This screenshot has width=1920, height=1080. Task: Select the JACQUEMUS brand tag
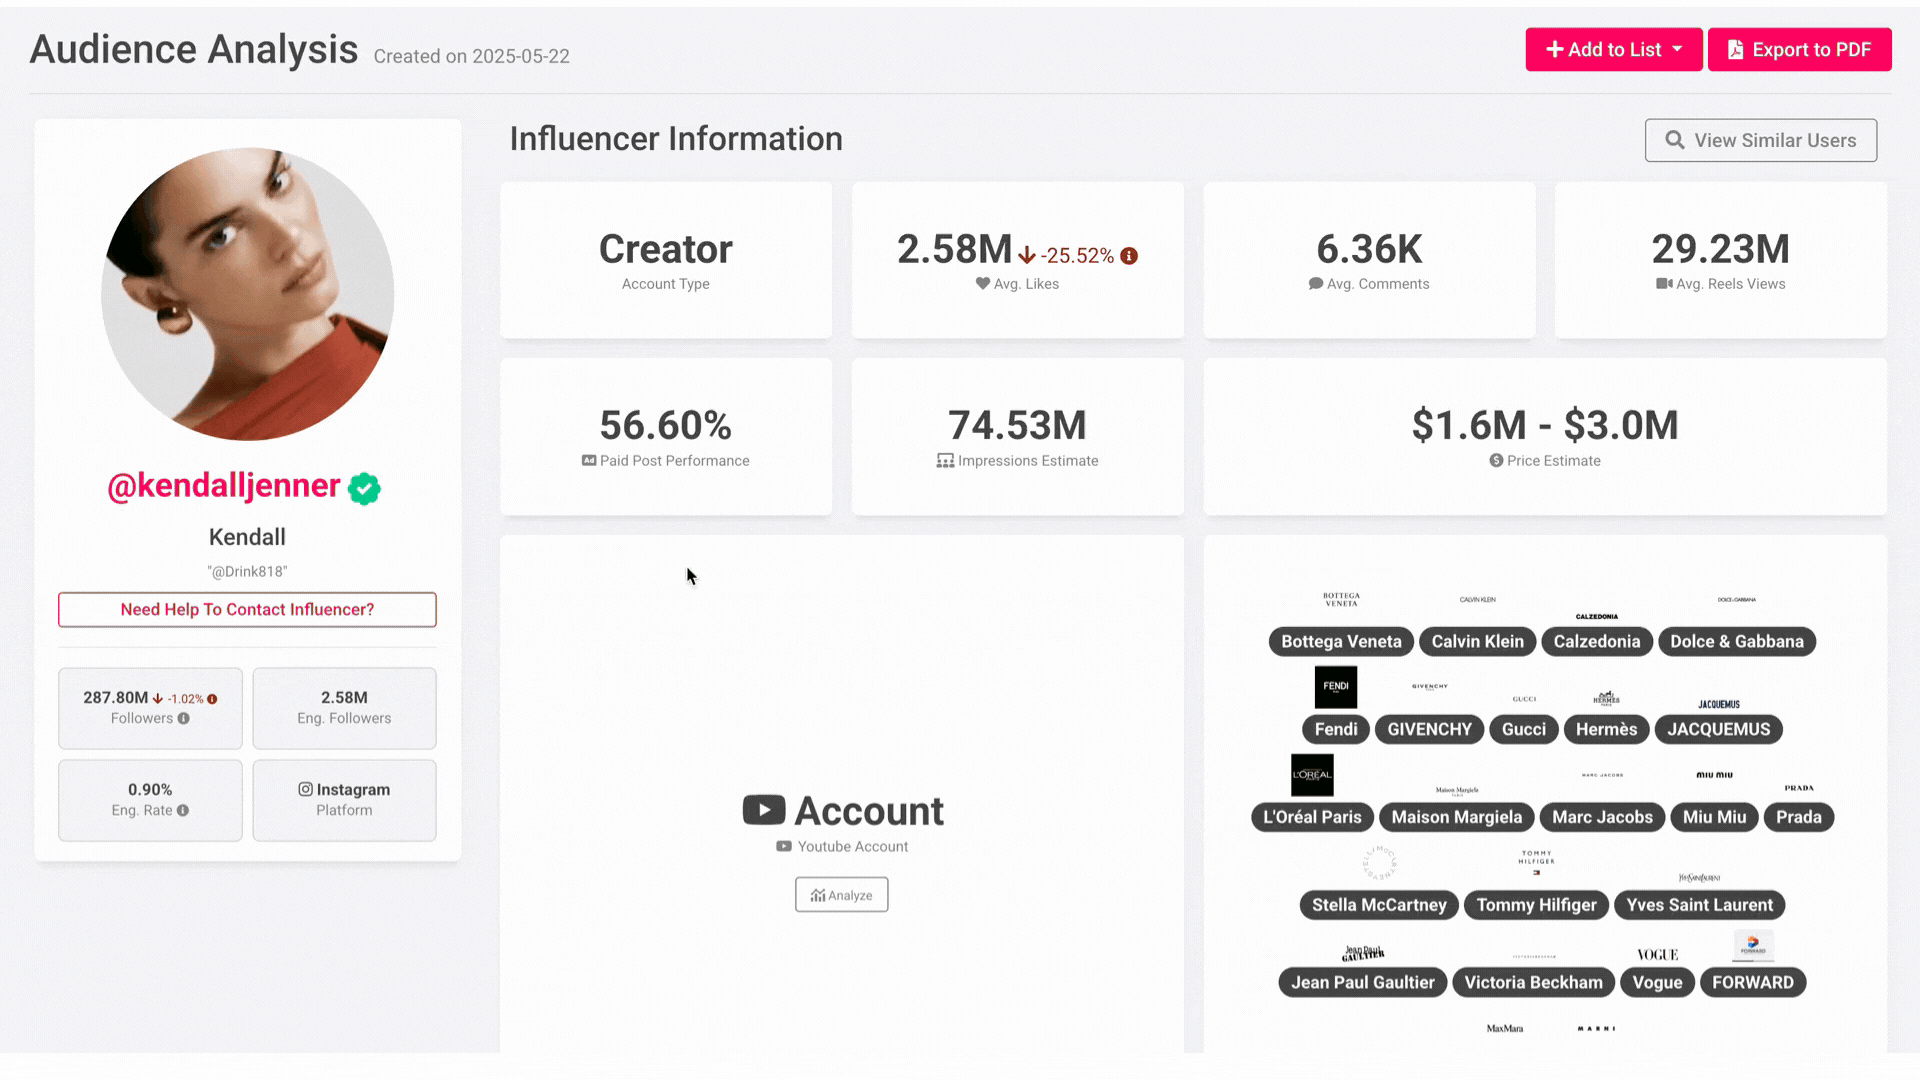[1718, 730]
